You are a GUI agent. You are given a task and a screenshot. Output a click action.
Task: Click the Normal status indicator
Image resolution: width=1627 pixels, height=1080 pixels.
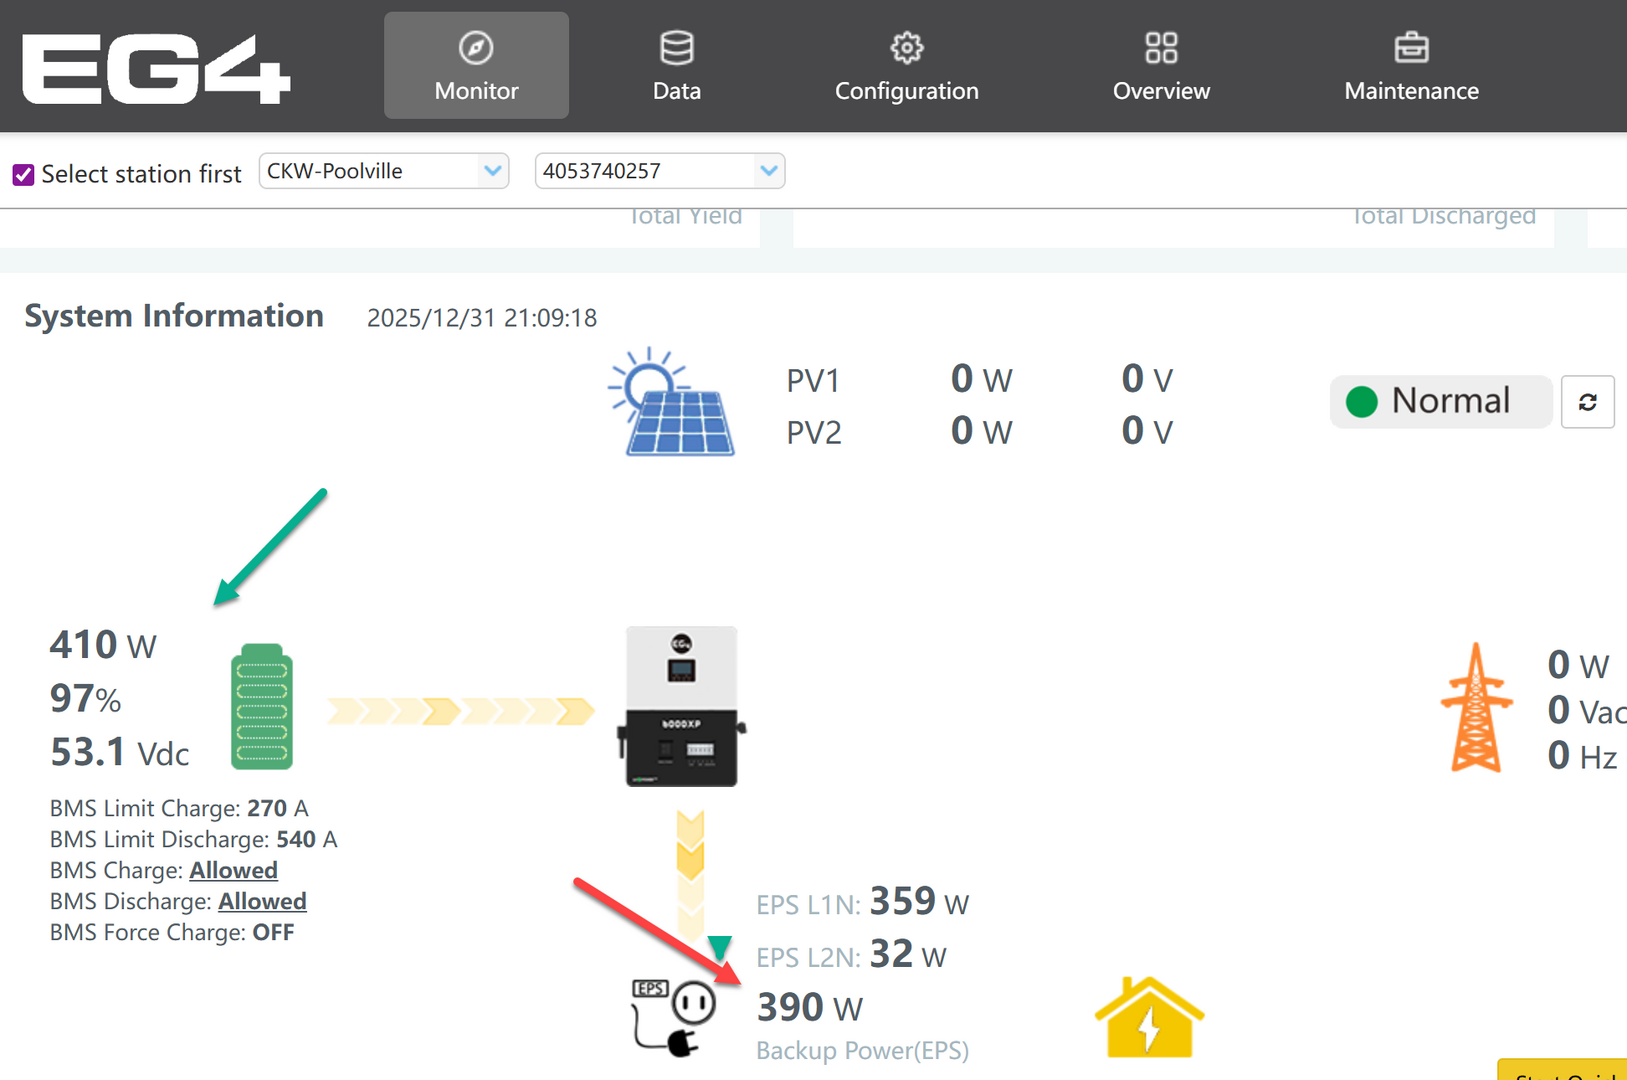click(x=1439, y=401)
